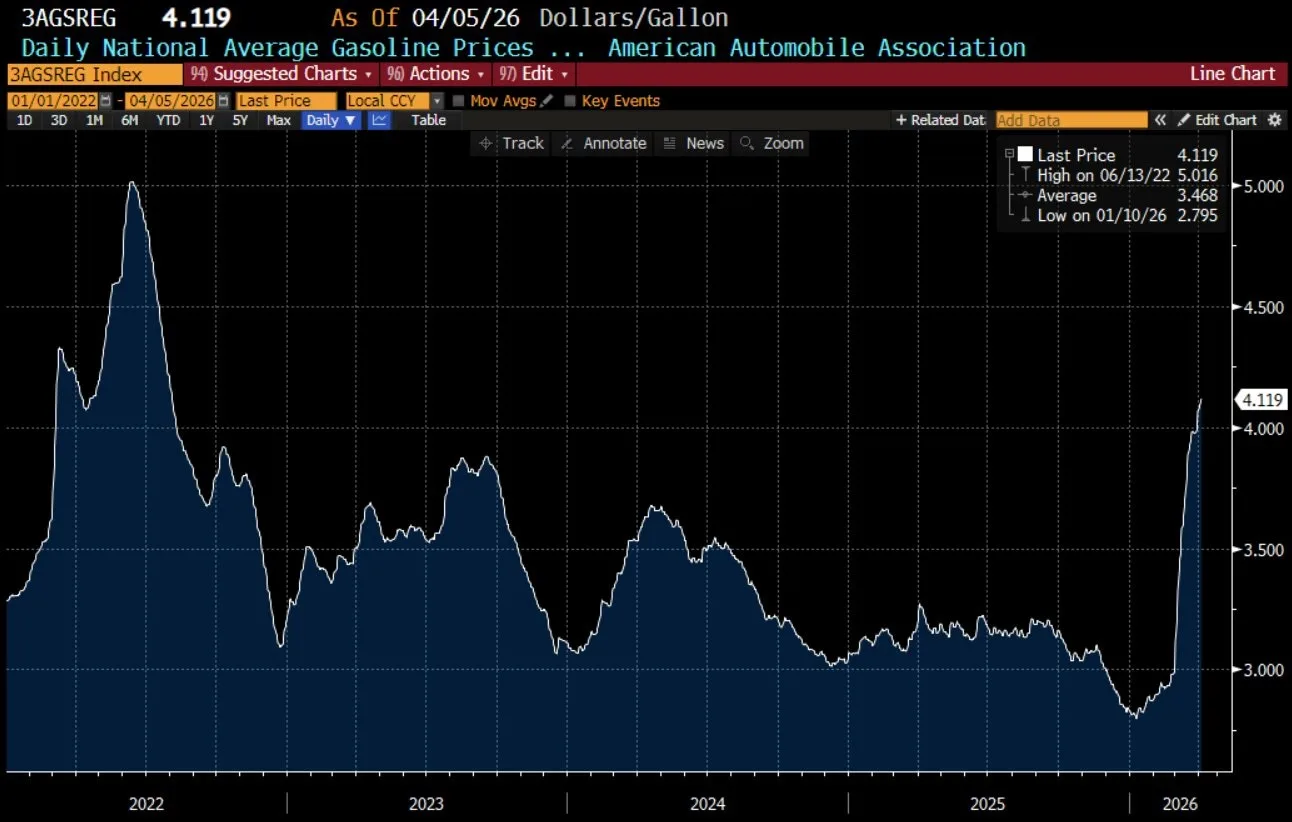Click the Dollars/Gallon unit label

click(634, 18)
